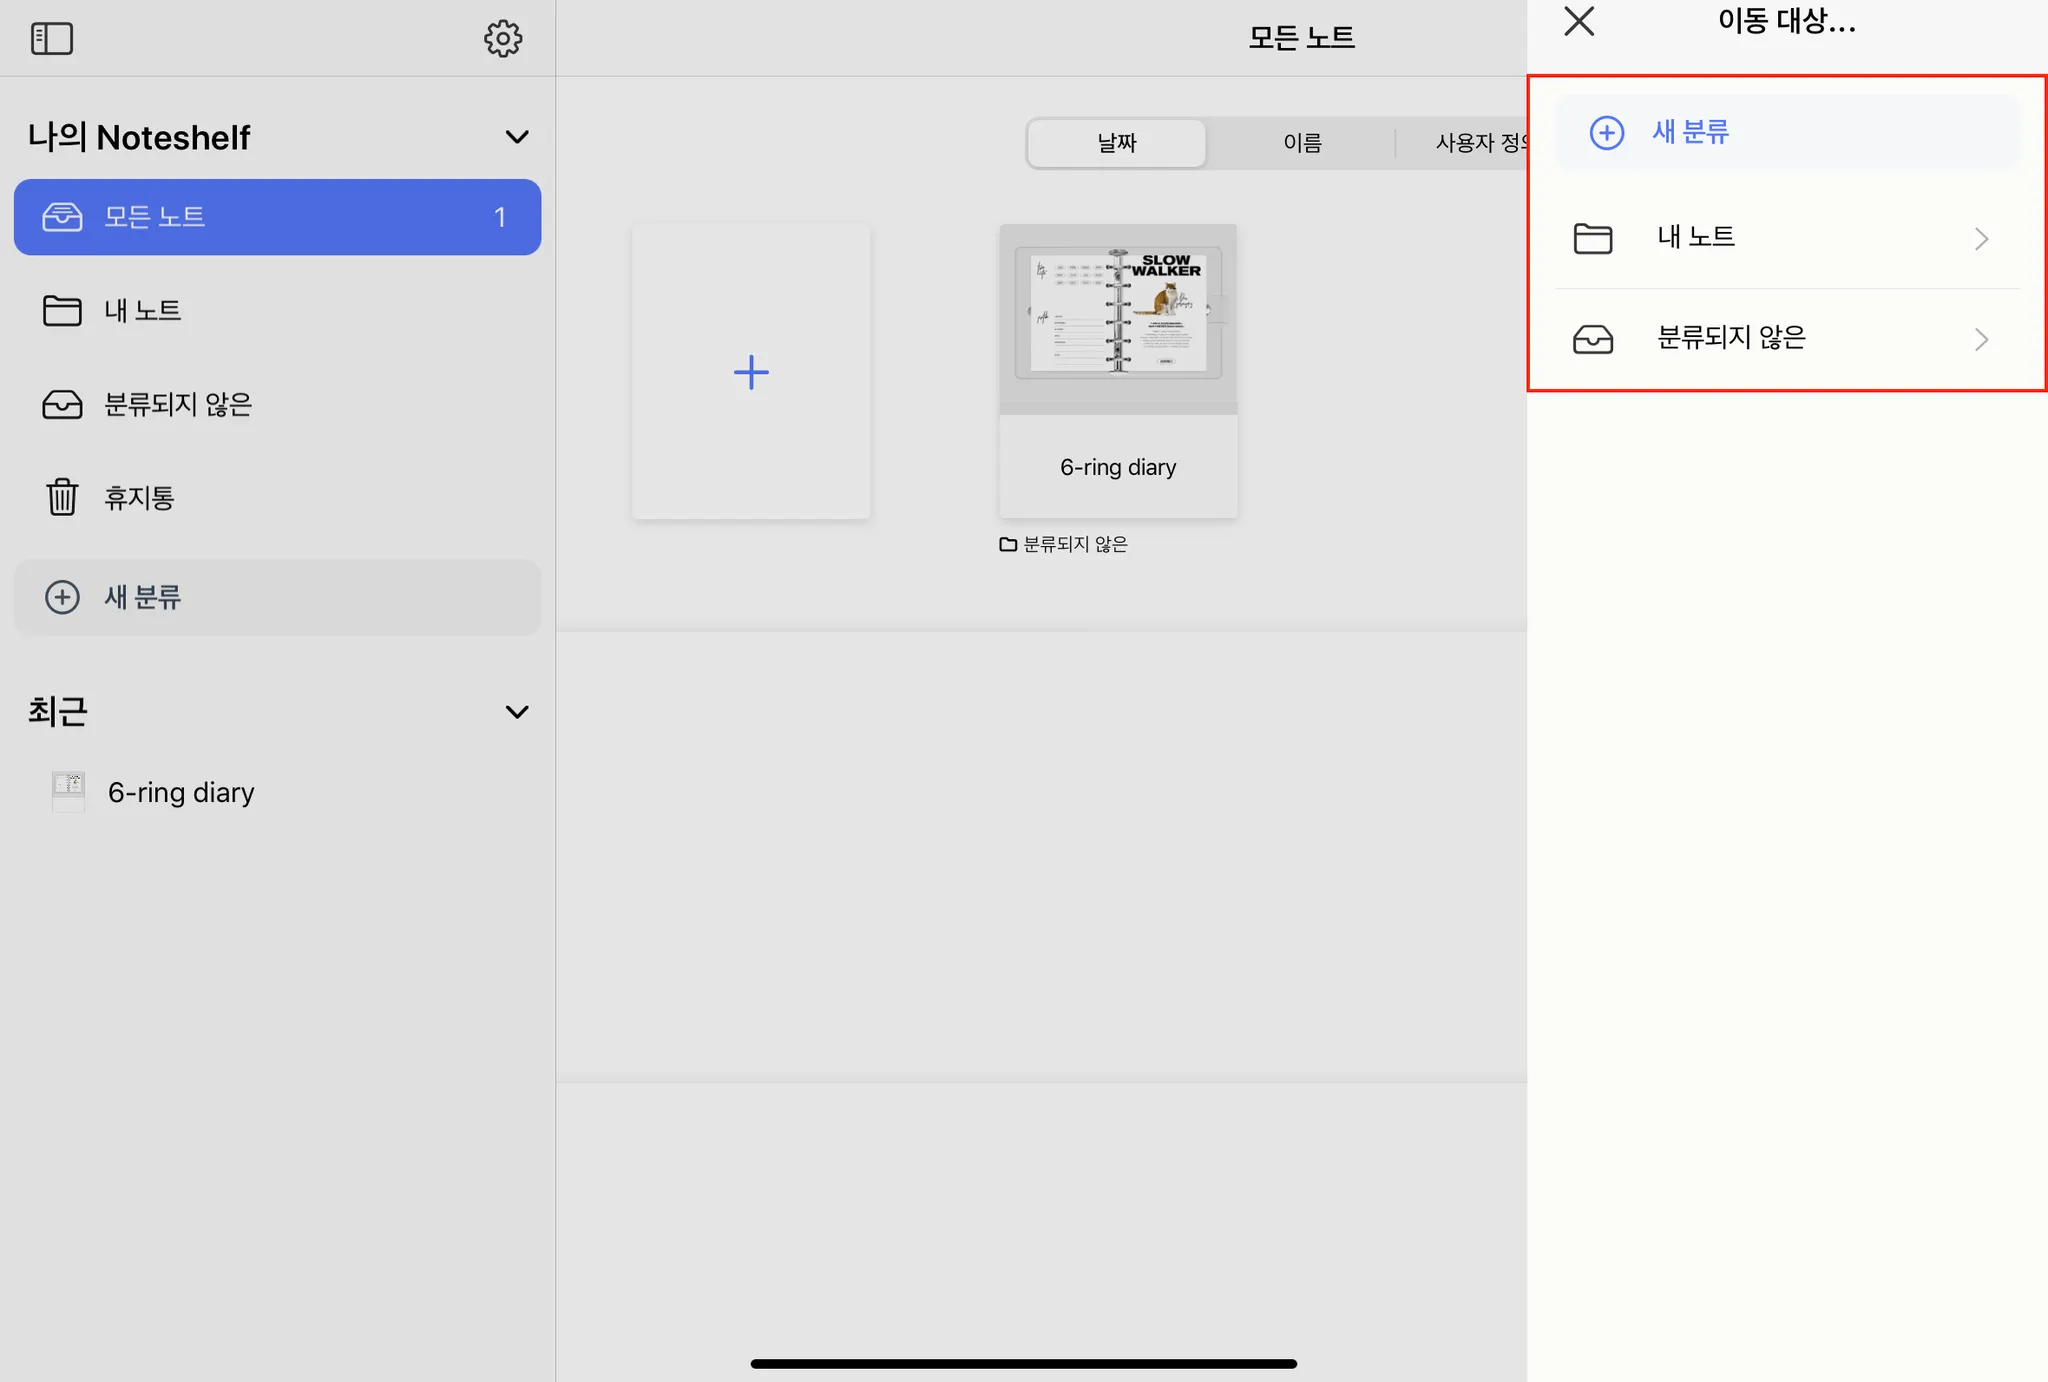Collapse the 최근 section chevron

pyautogui.click(x=517, y=712)
